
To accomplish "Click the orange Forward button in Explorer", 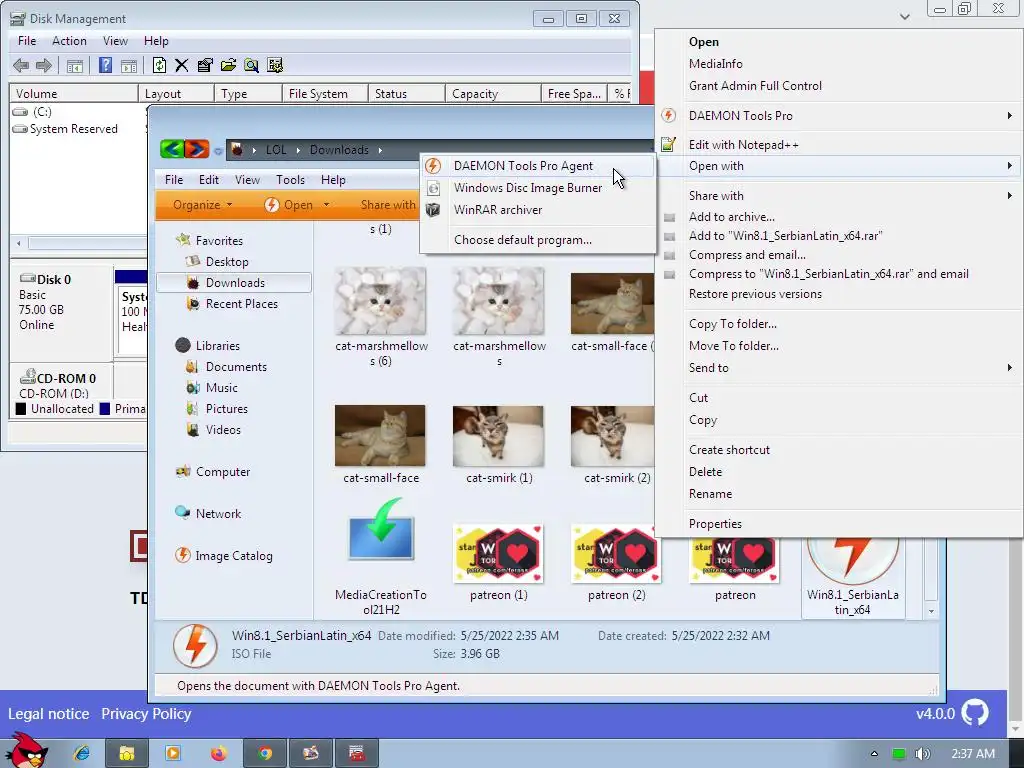I will (197, 150).
